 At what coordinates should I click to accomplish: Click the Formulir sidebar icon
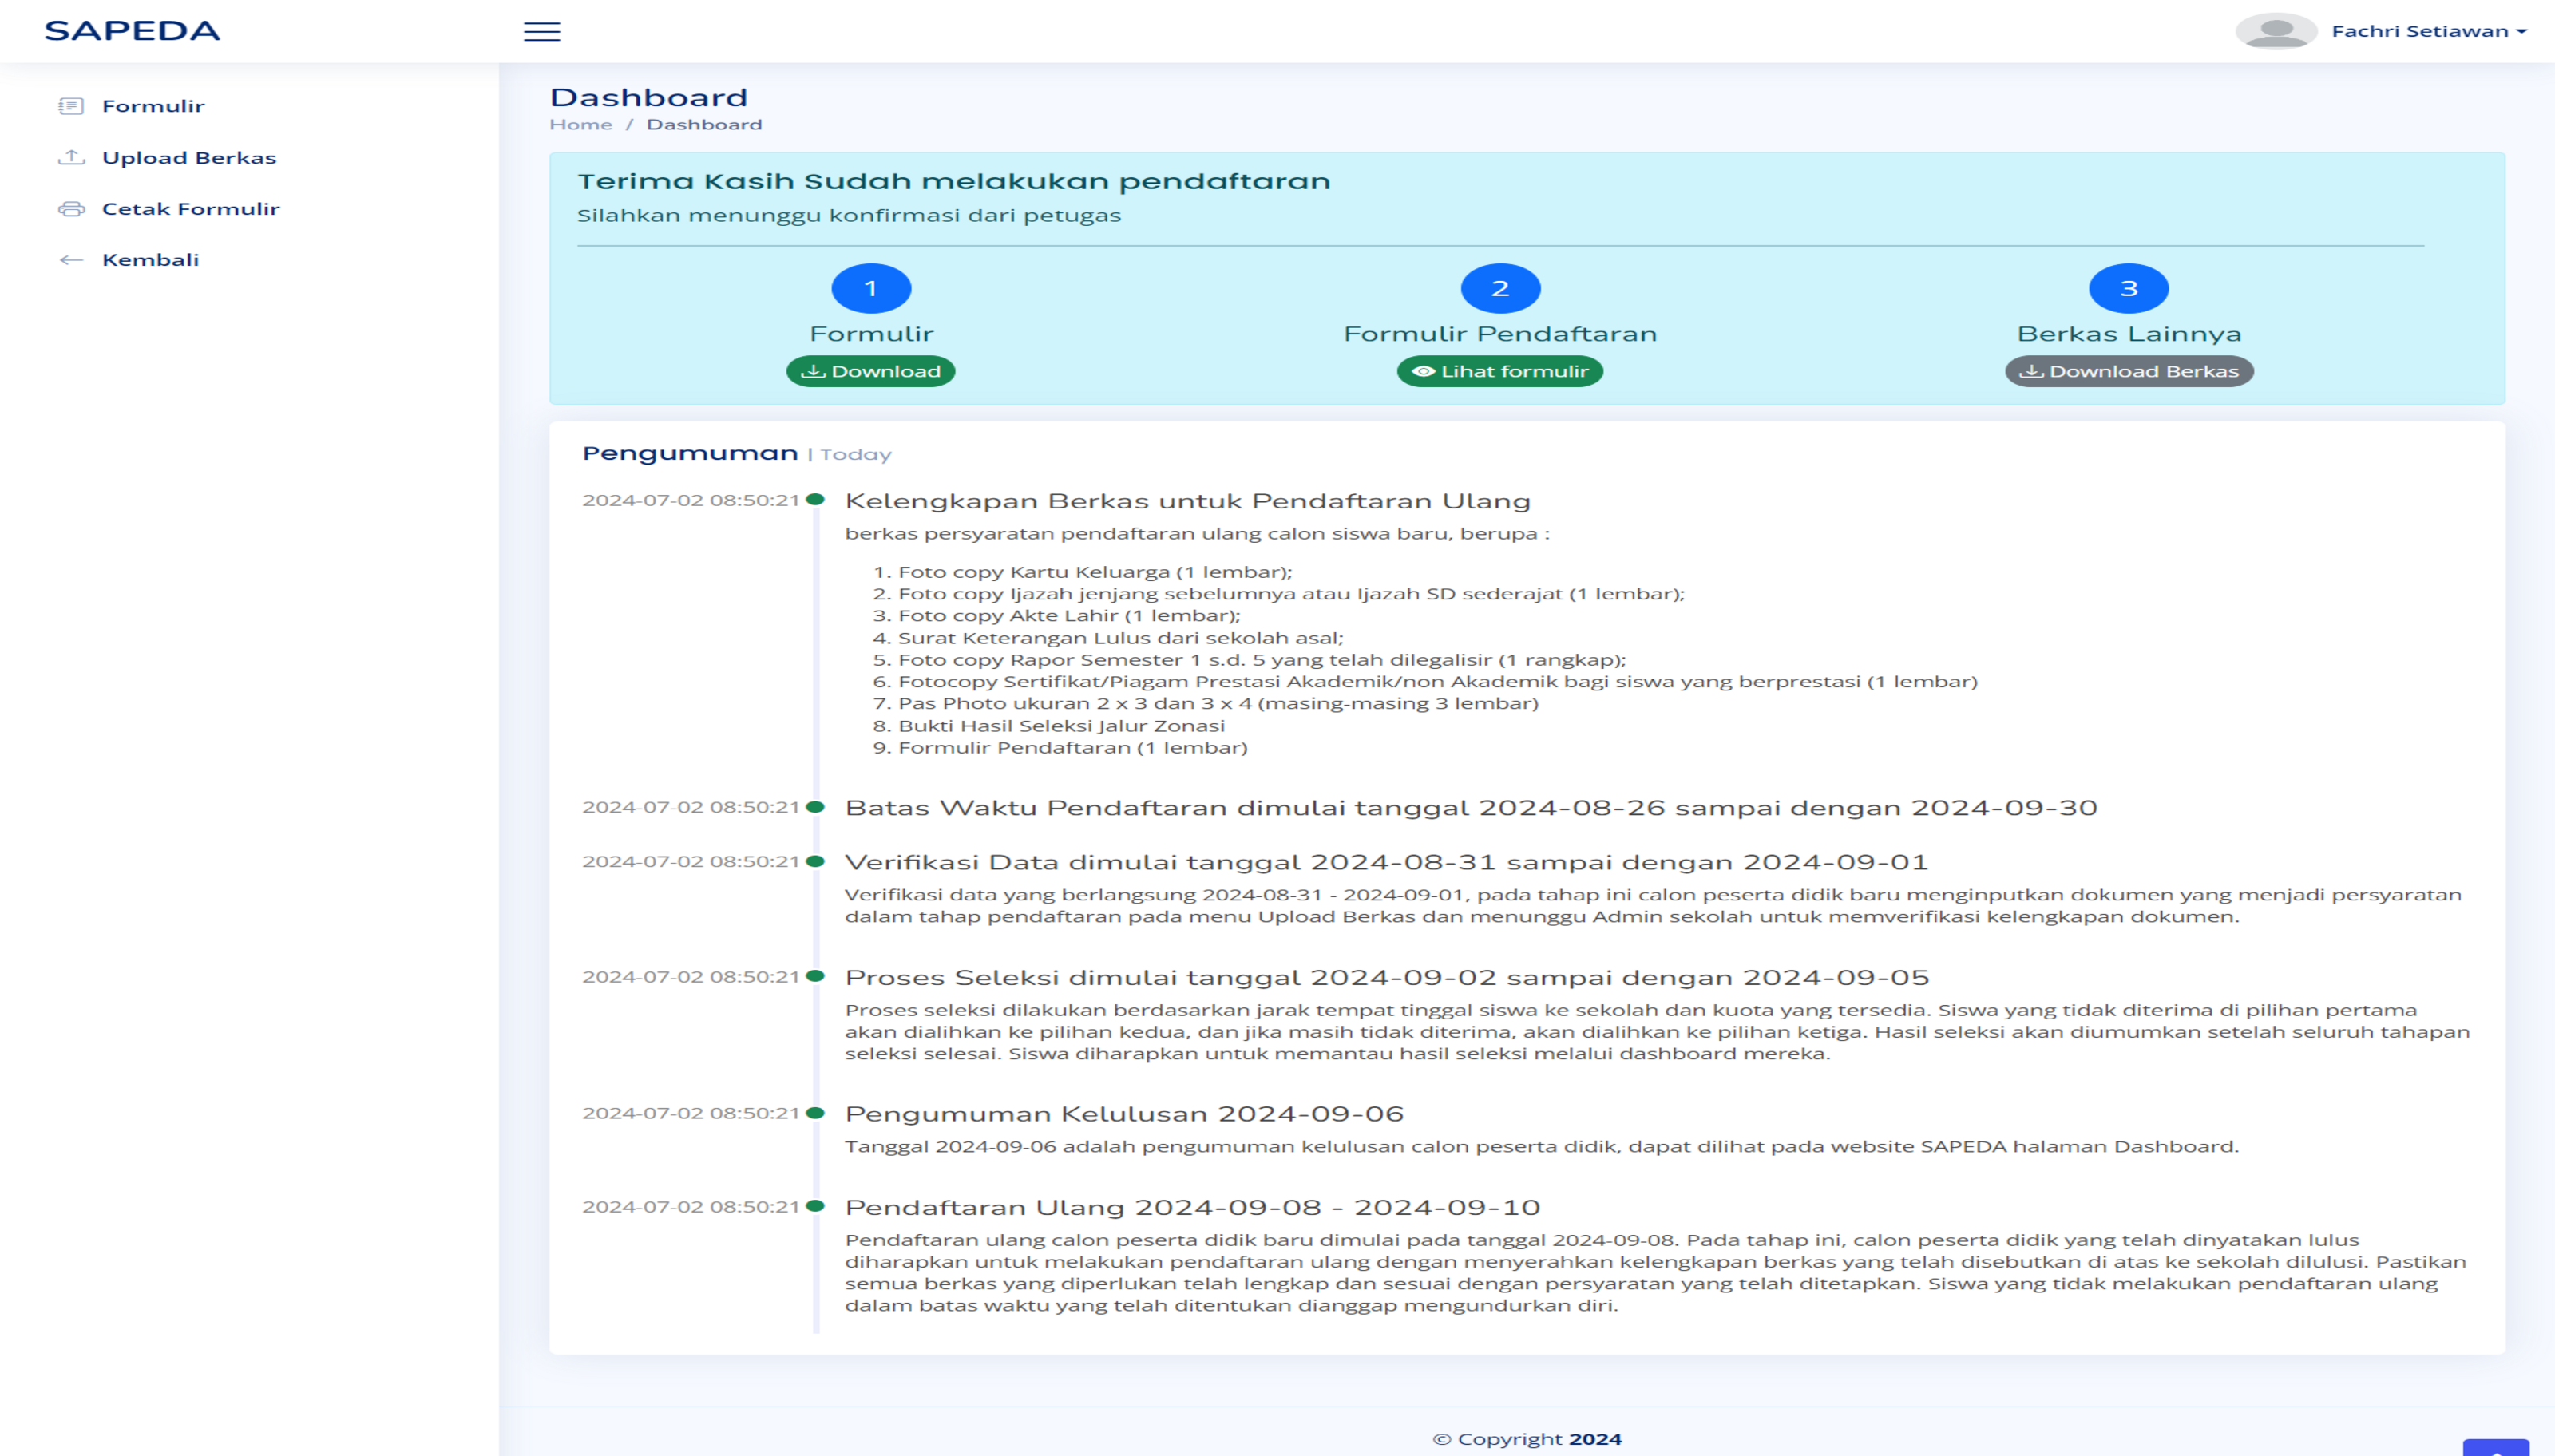tap(71, 106)
